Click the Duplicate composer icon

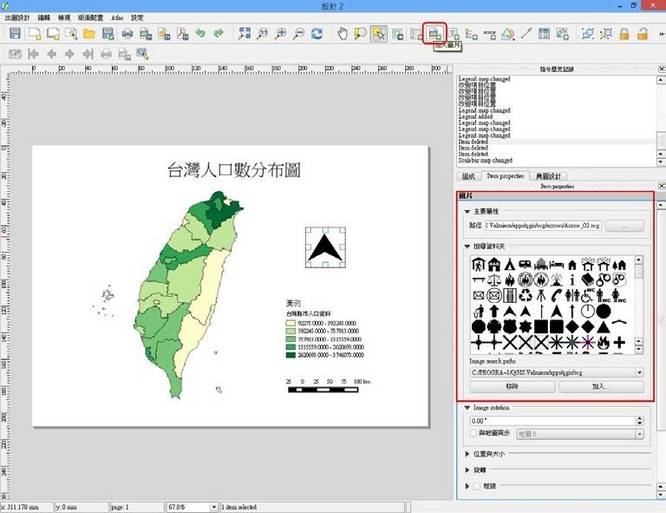[53, 34]
